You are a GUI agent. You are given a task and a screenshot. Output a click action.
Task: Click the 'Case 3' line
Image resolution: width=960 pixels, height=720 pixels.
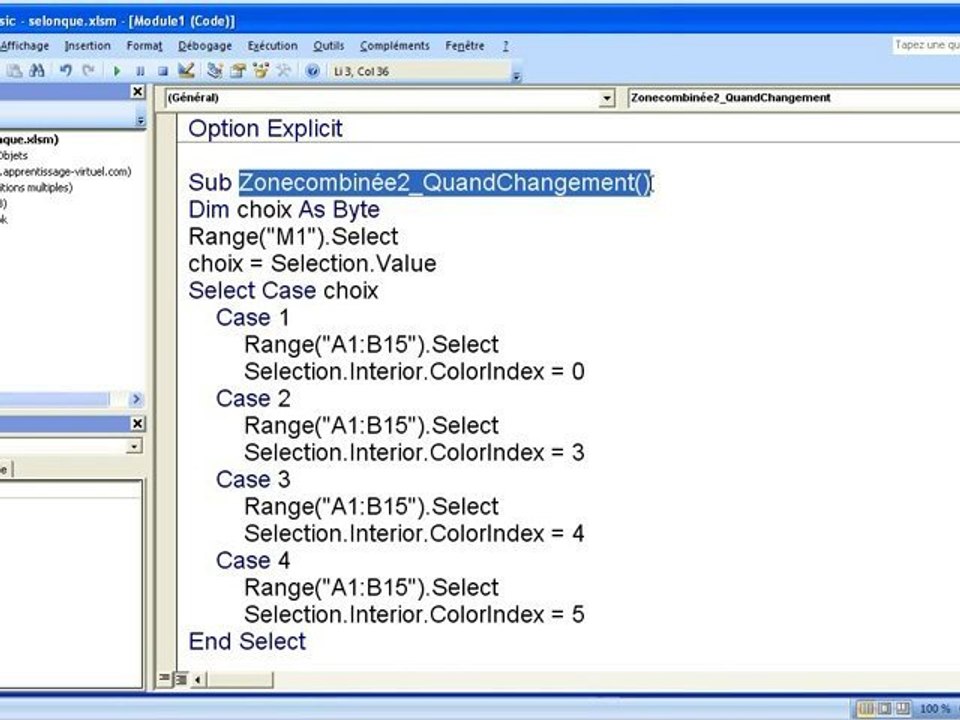[x=253, y=479]
